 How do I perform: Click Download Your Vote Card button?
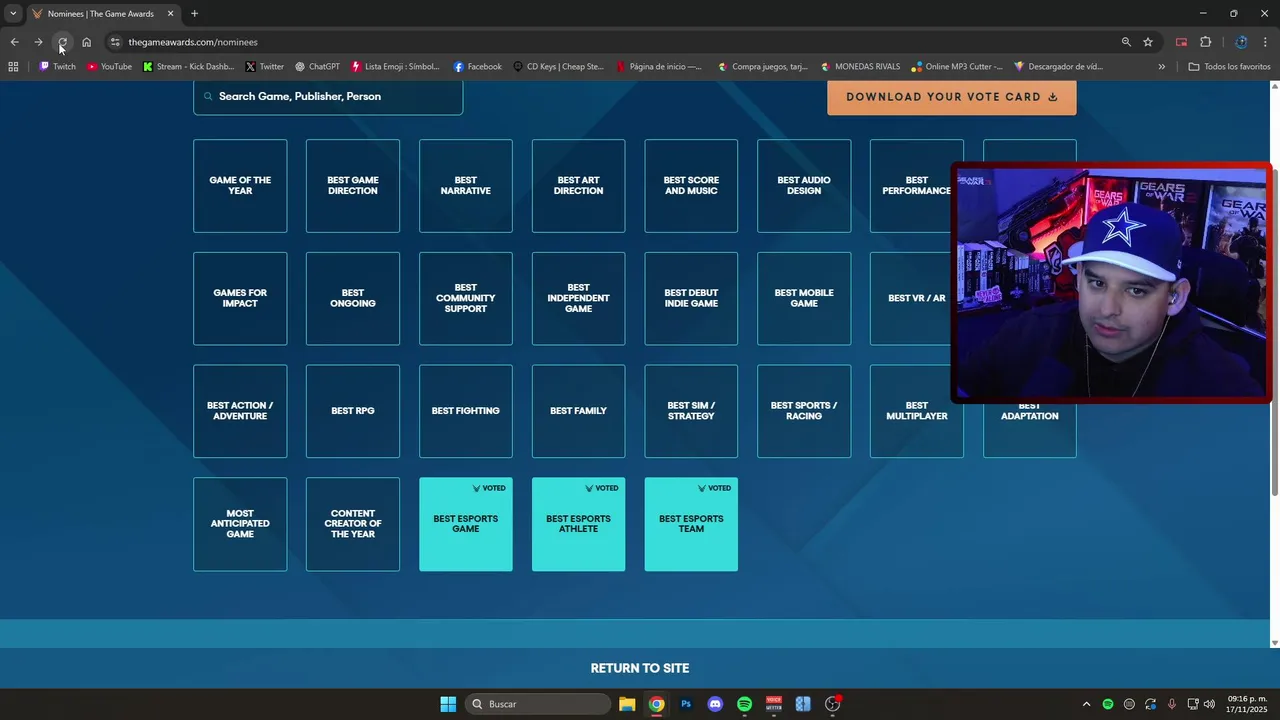[x=952, y=97]
